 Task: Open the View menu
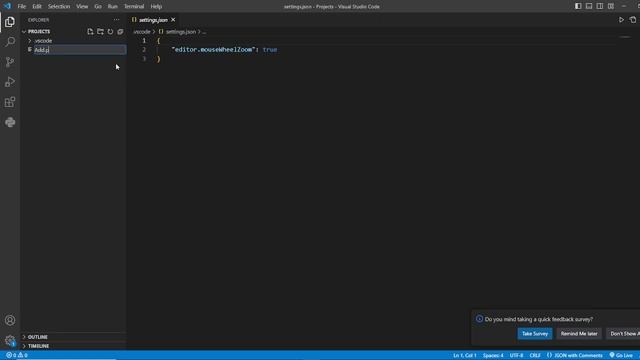(82, 7)
